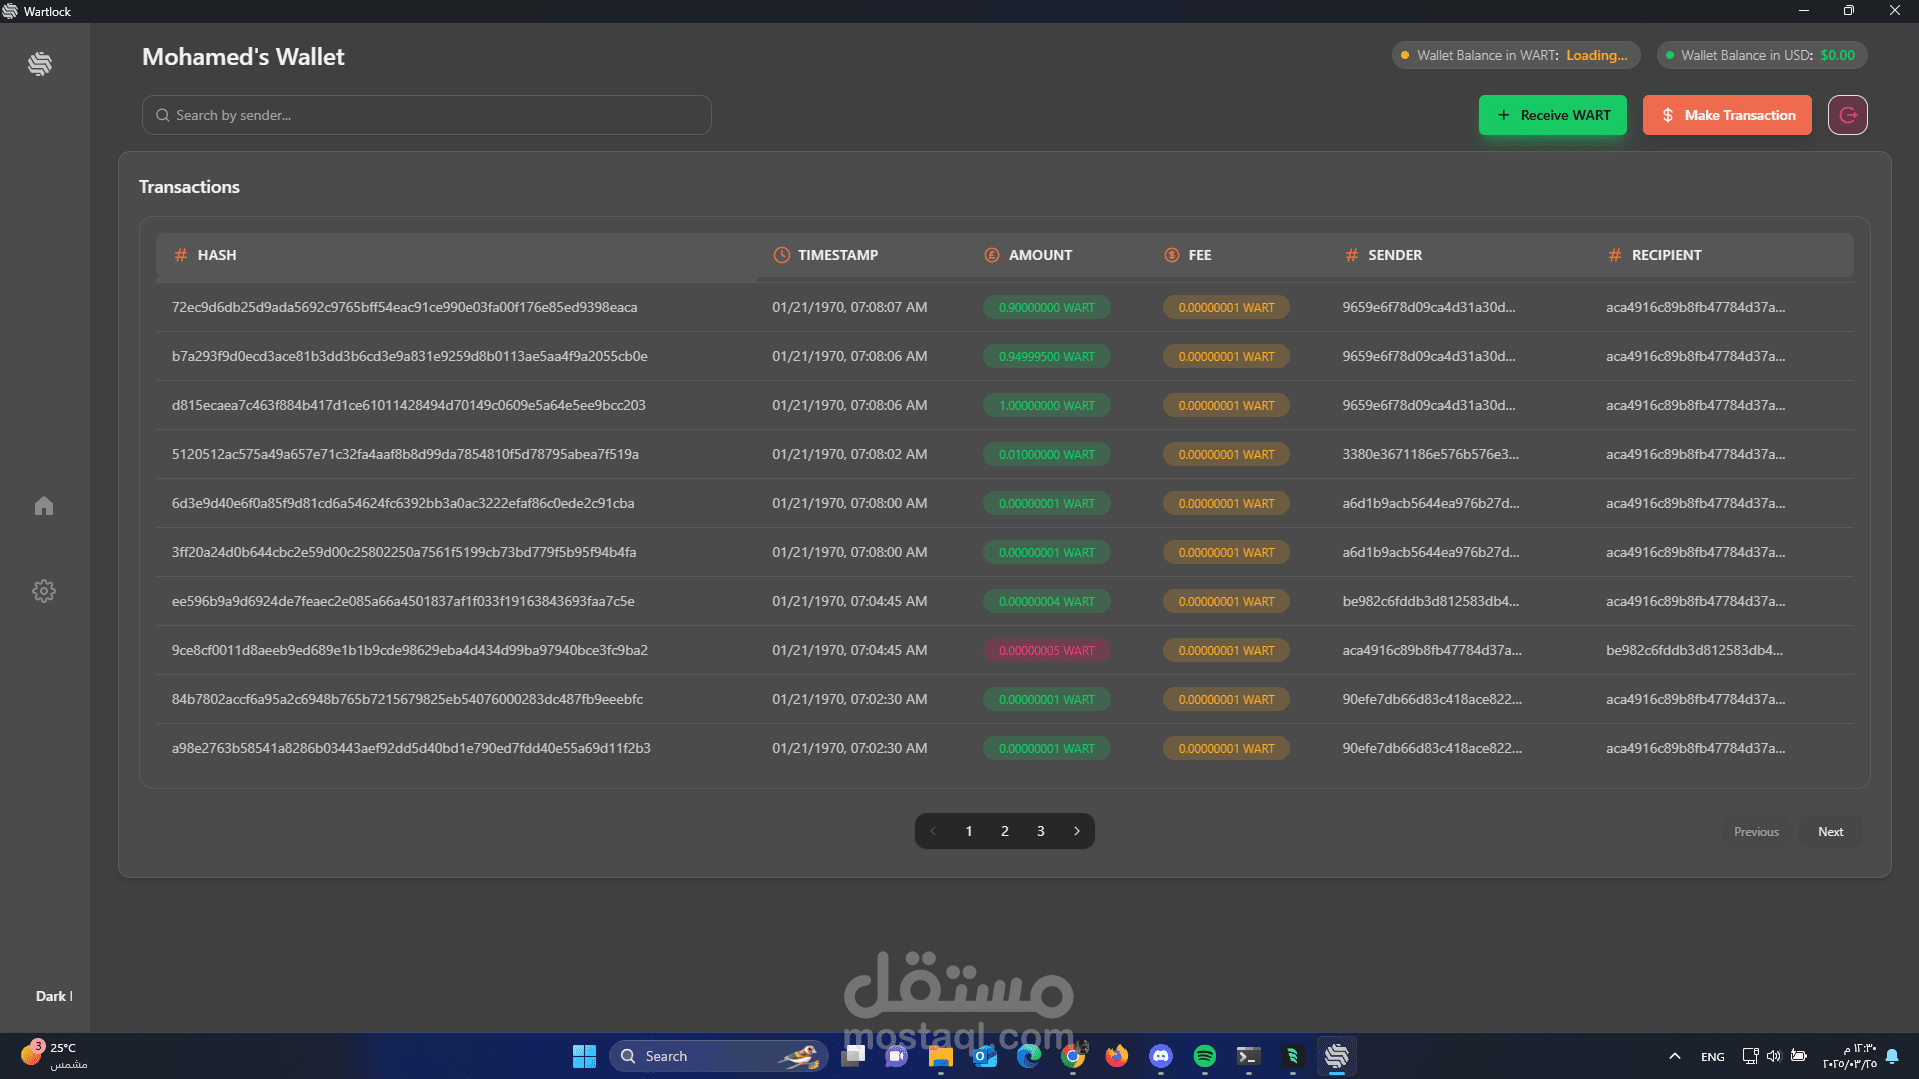Select transaction hash starting with 6d3e9d40e
The height and width of the screenshot is (1079, 1919).
(403, 503)
